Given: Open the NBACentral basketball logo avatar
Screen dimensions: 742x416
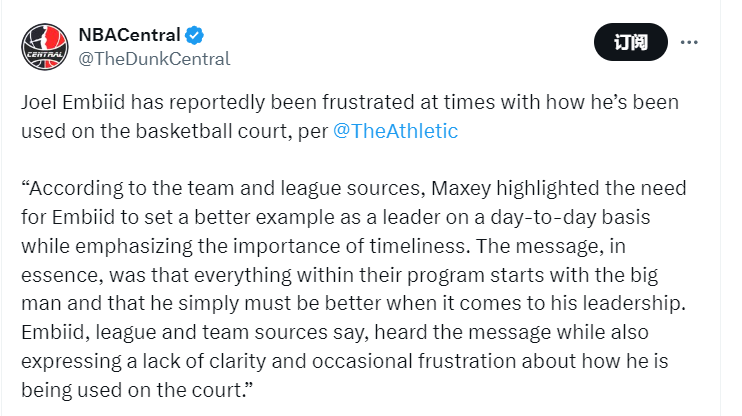Looking at the screenshot, I should pyautogui.click(x=45, y=47).
